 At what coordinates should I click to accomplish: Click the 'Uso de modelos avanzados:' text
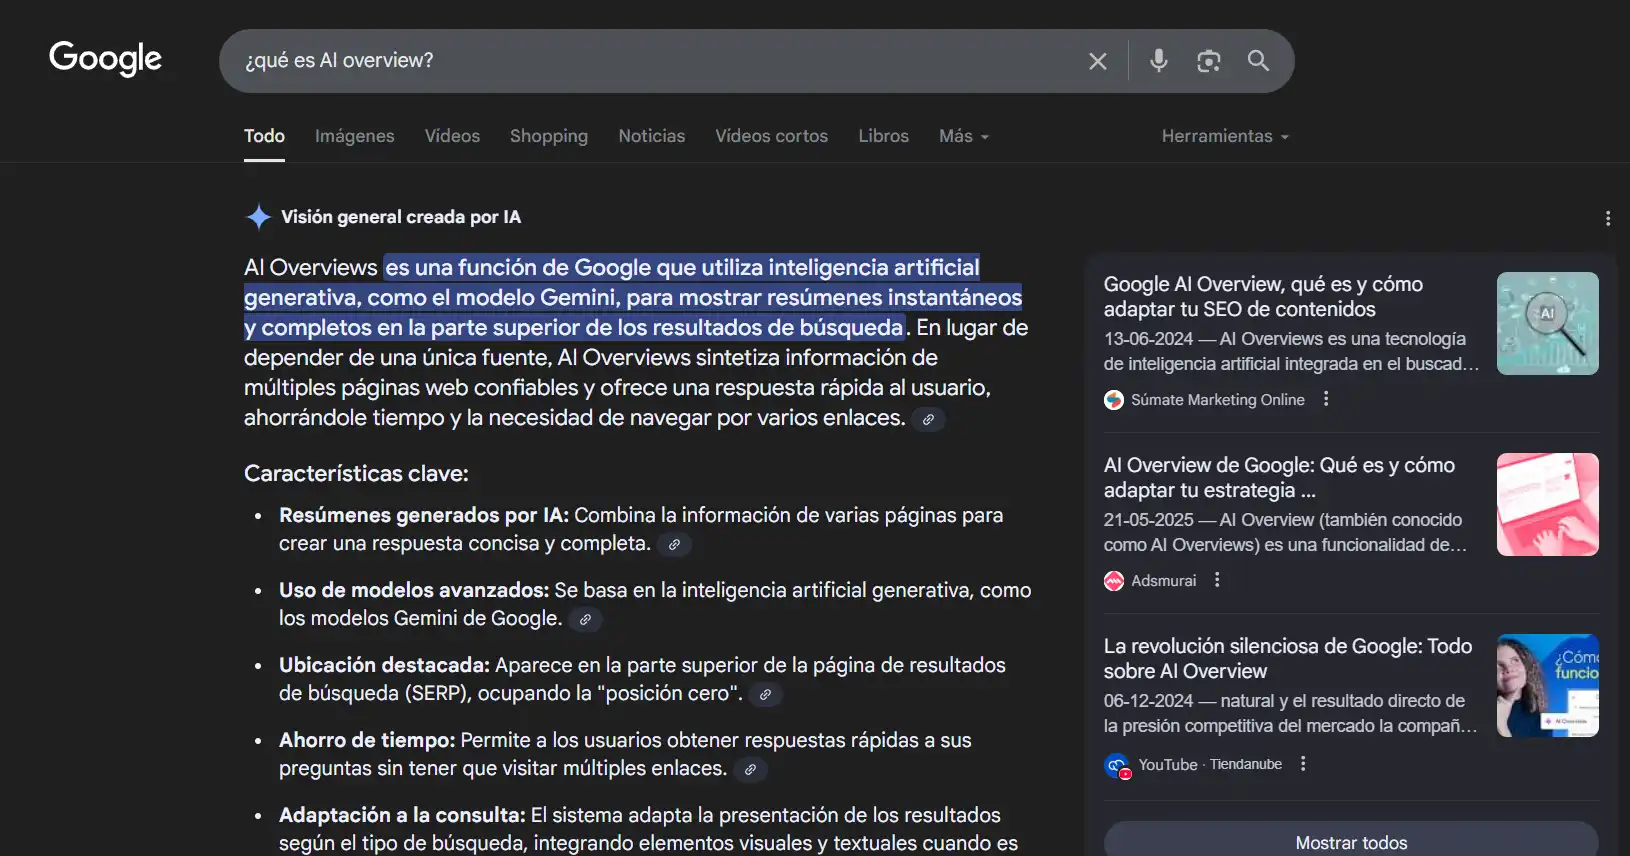pyautogui.click(x=414, y=591)
